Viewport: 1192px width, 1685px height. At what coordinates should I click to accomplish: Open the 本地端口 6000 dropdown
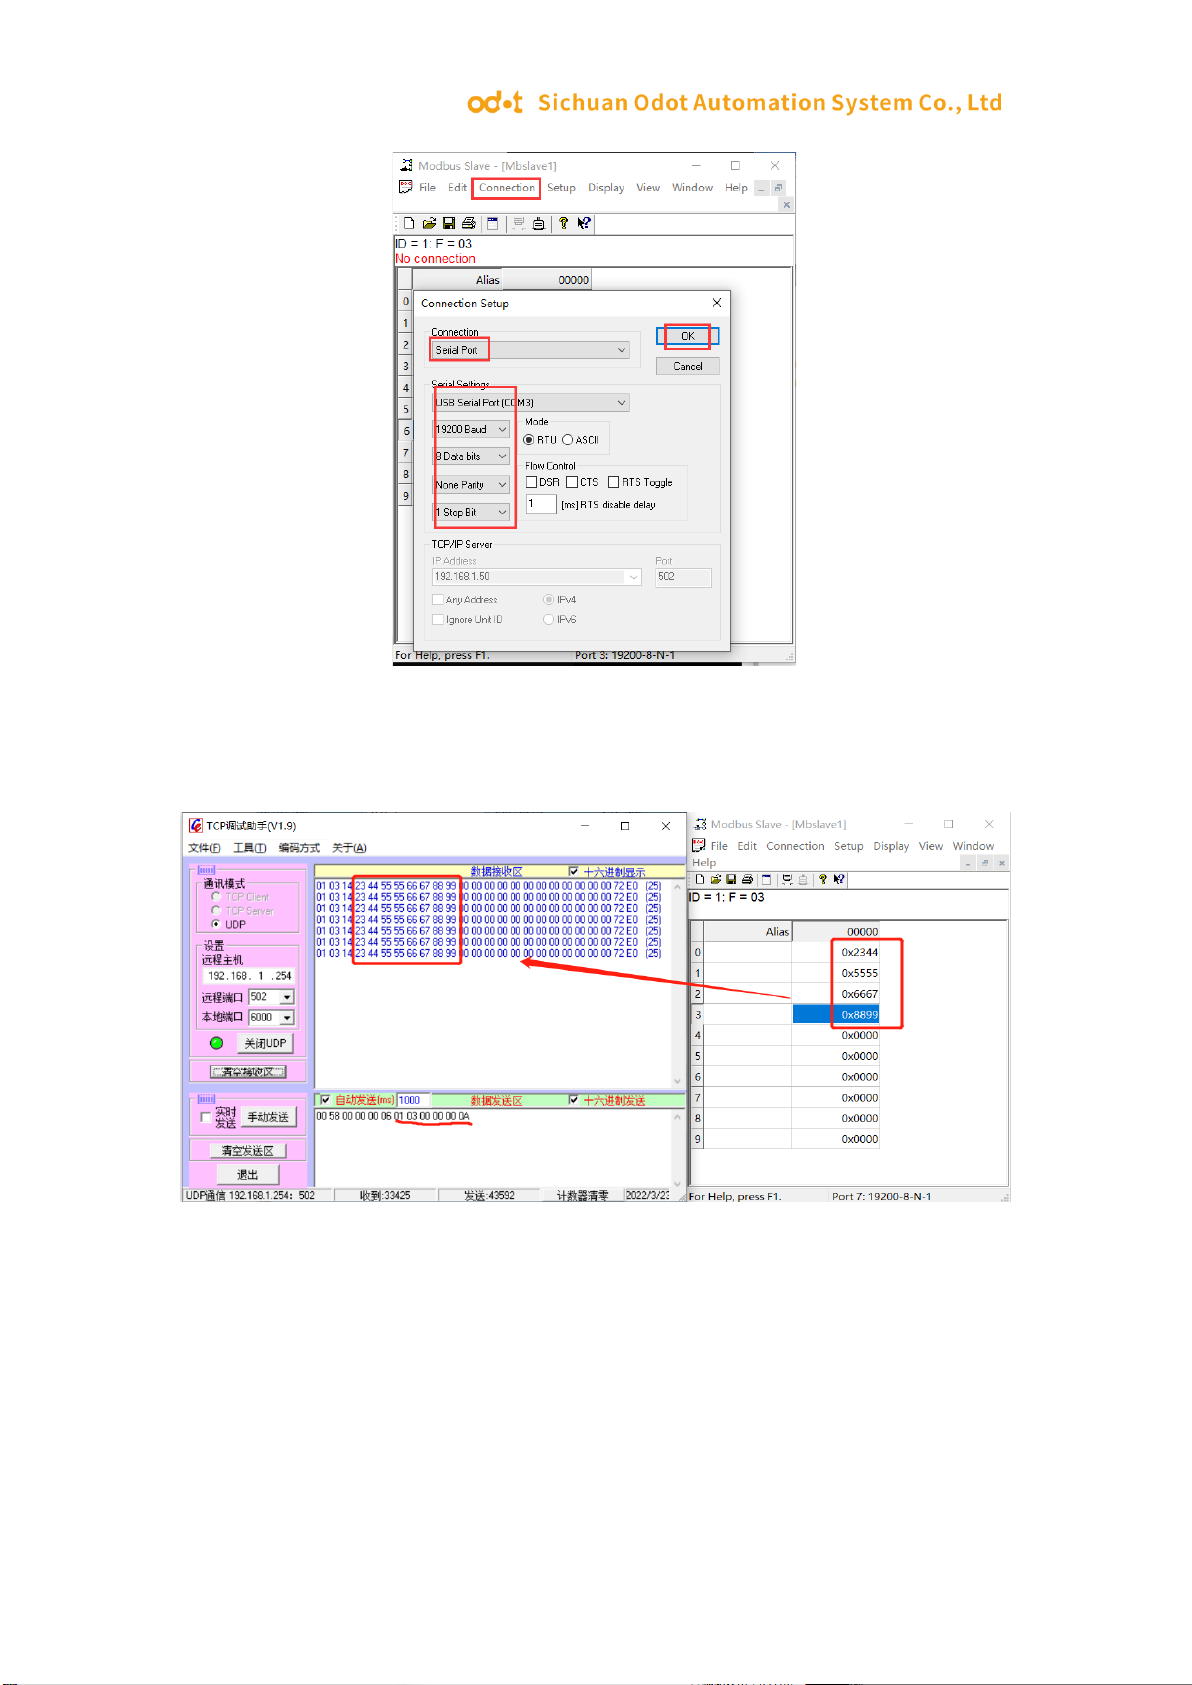[287, 1017]
